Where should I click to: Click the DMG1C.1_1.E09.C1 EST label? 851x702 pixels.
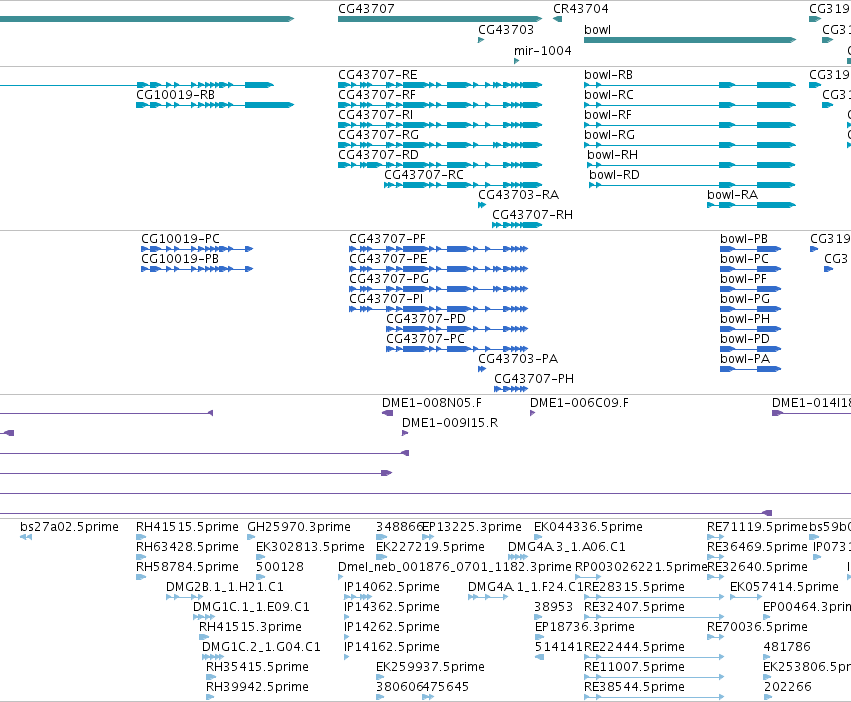point(251,607)
